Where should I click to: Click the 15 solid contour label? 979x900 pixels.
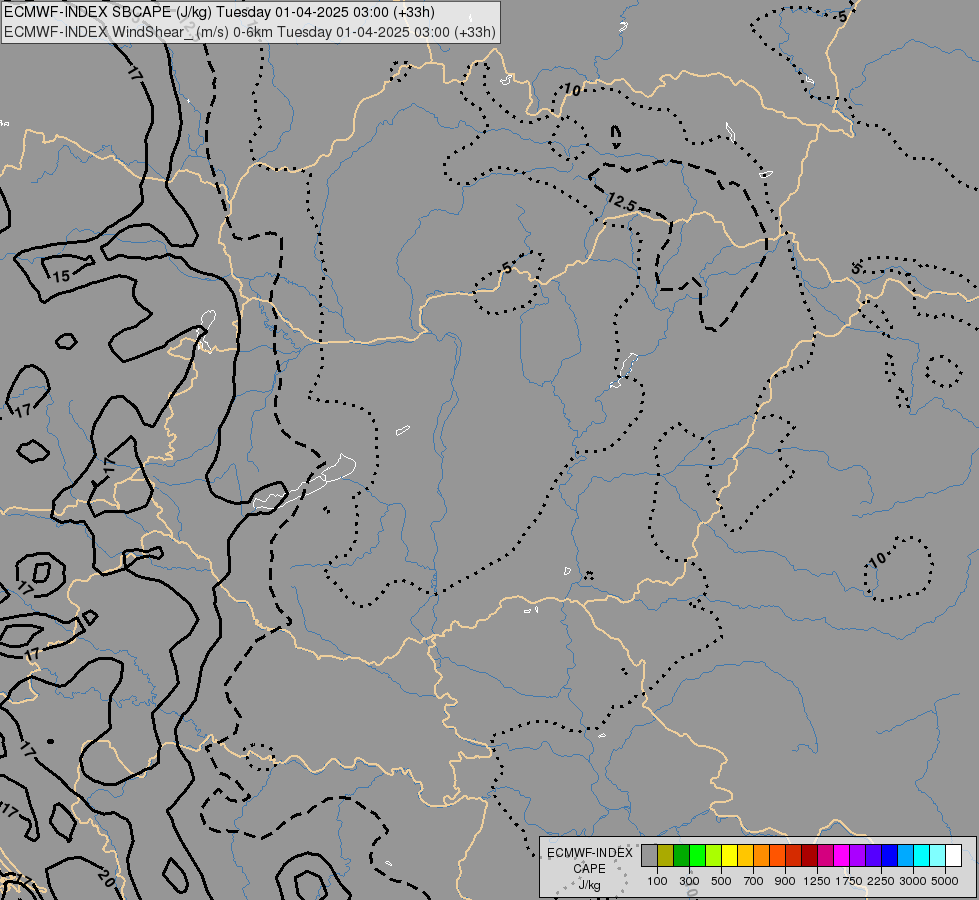(61, 275)
